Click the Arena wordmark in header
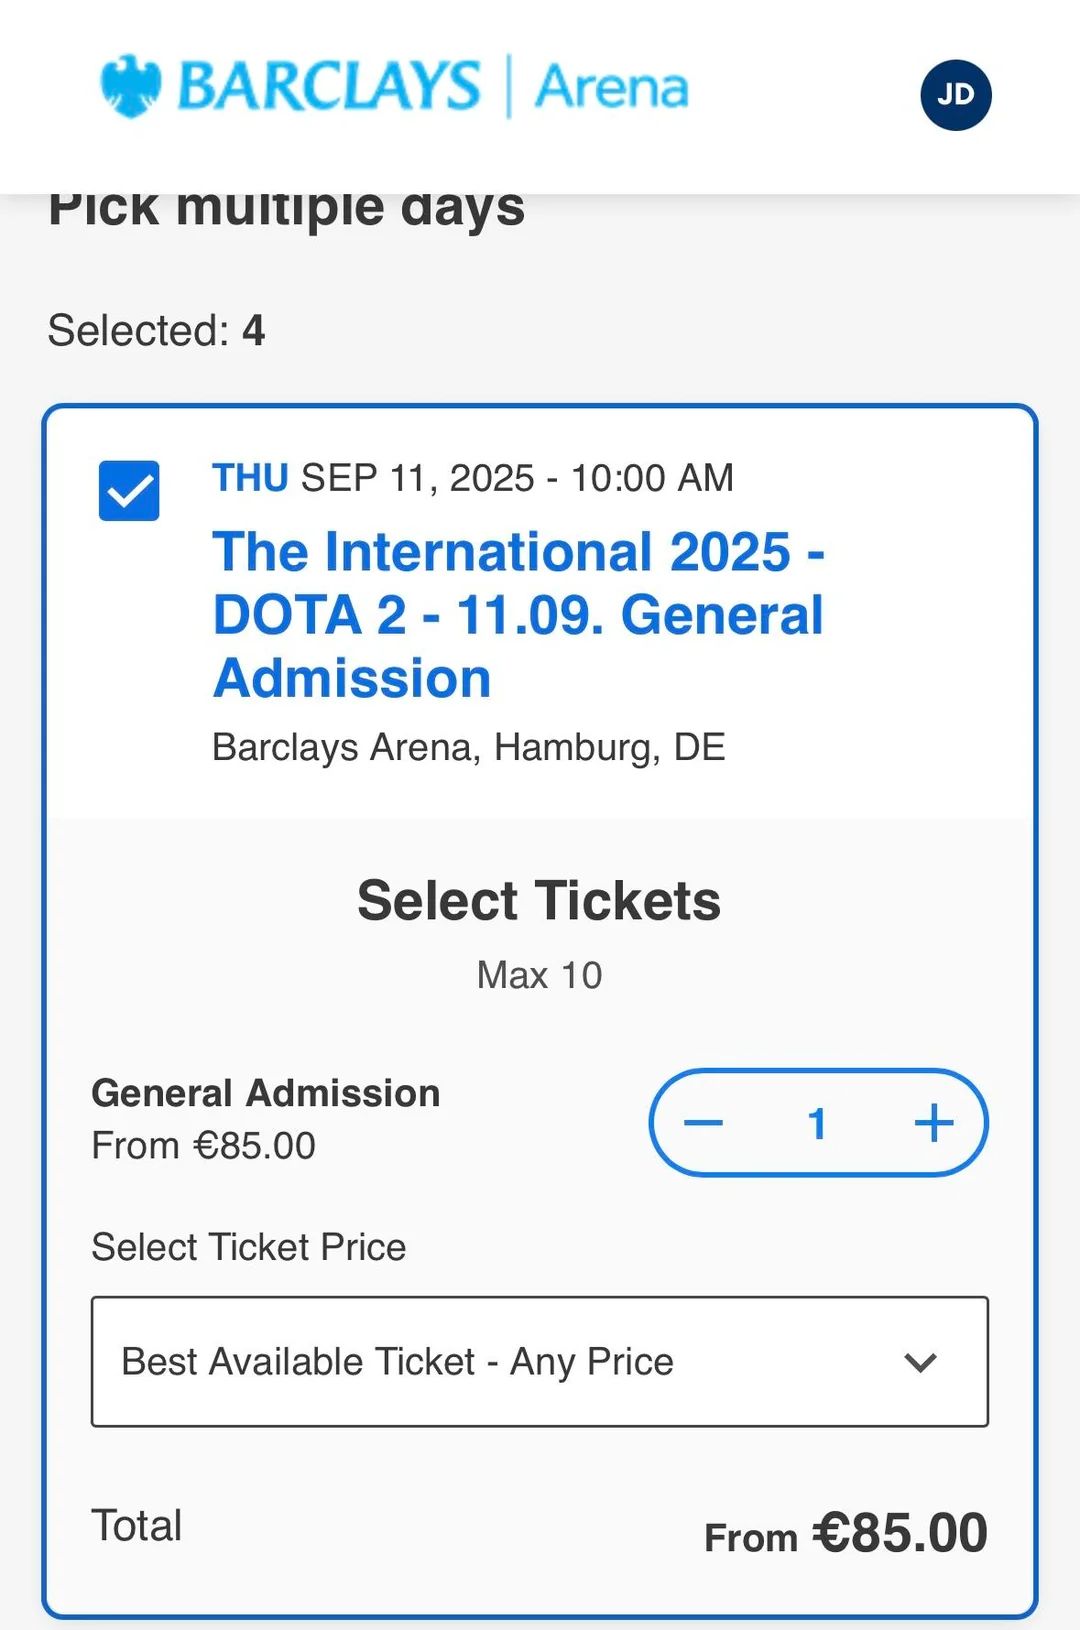Viewport: 1080px width, 1630px height. 612,87
